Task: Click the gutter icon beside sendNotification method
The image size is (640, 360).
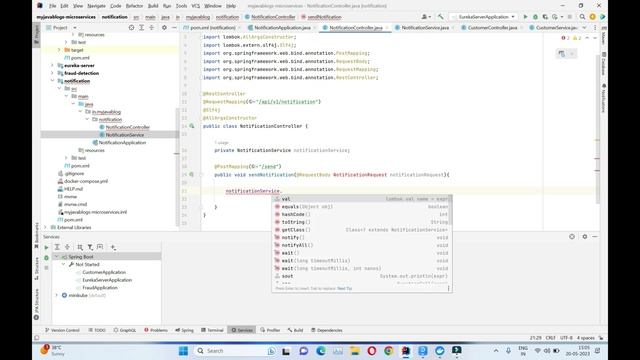Action: pos(191,174)
